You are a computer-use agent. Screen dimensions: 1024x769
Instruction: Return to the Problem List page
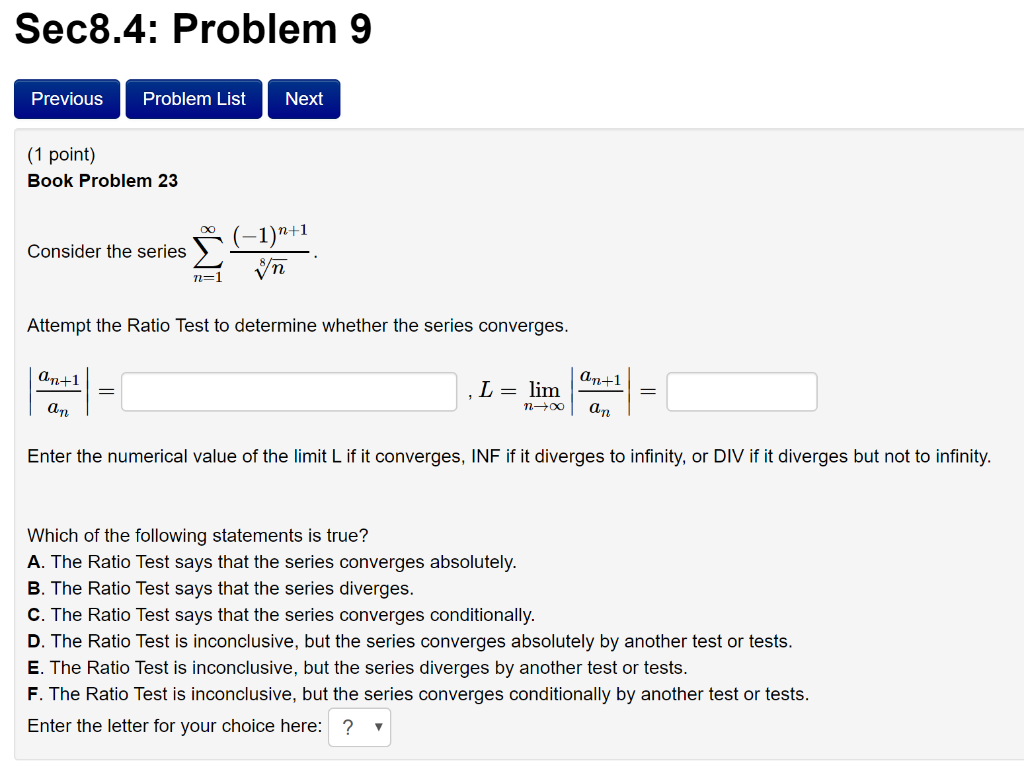pyautogui.click(x=193, y=98)
